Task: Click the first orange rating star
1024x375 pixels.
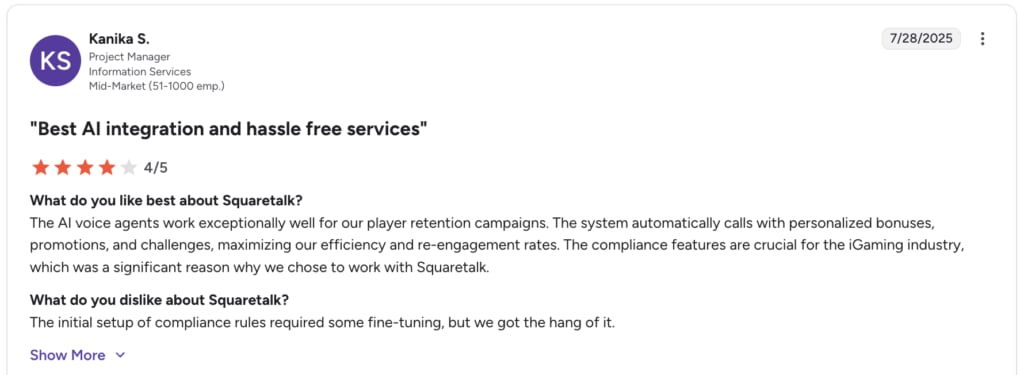Action: click(x=40, y=168)
